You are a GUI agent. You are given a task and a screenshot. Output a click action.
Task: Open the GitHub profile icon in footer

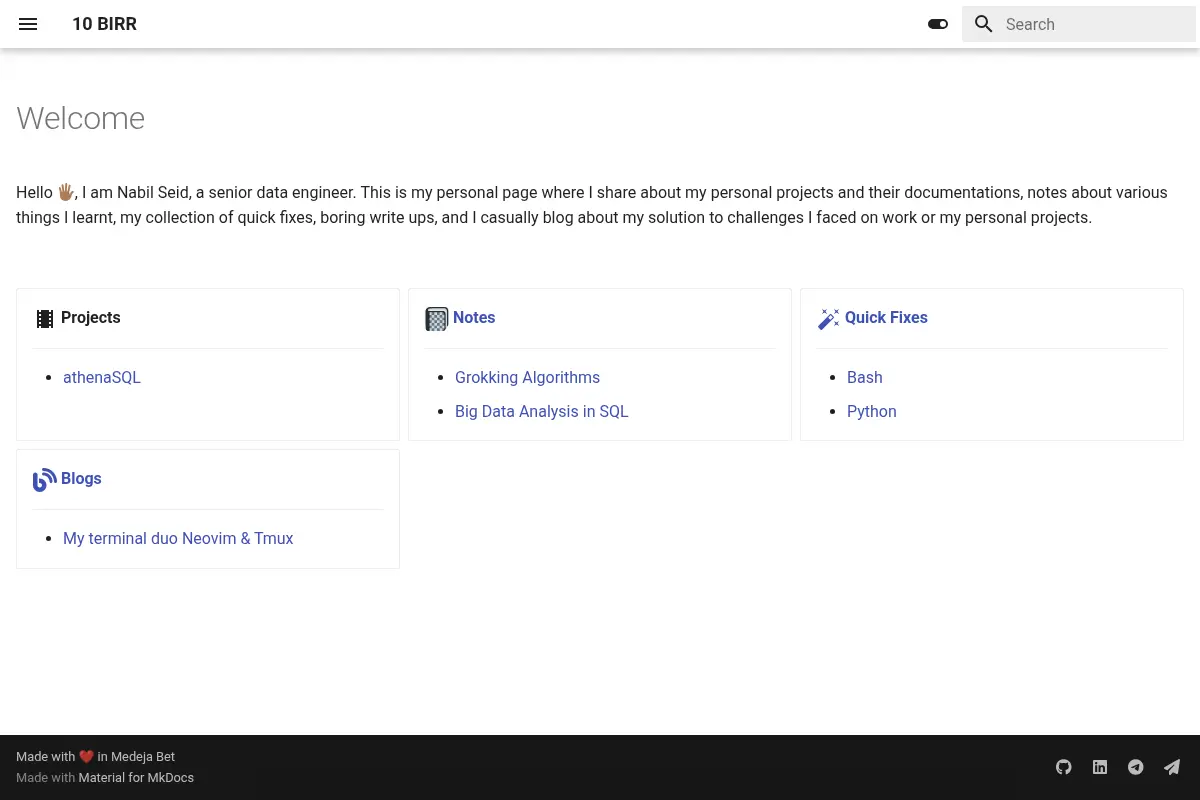point(1064,767)
